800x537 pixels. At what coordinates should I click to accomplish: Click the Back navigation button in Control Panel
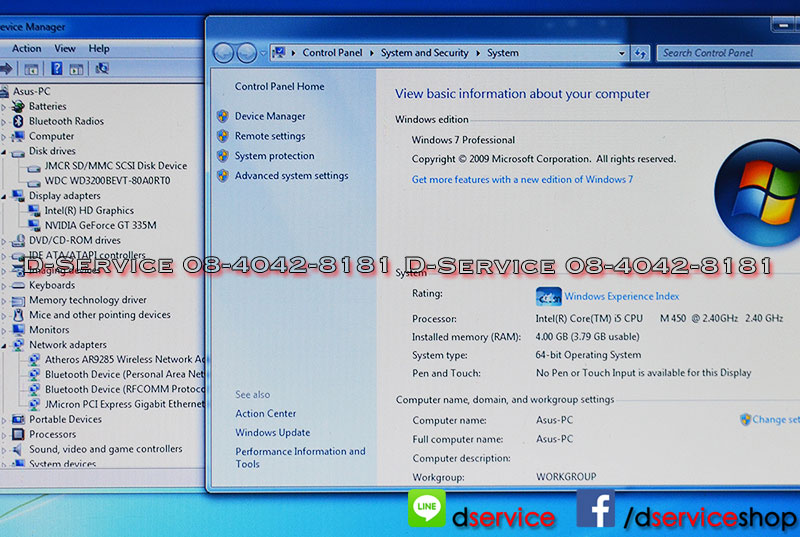pyautogui.click(x=223, y=53)
